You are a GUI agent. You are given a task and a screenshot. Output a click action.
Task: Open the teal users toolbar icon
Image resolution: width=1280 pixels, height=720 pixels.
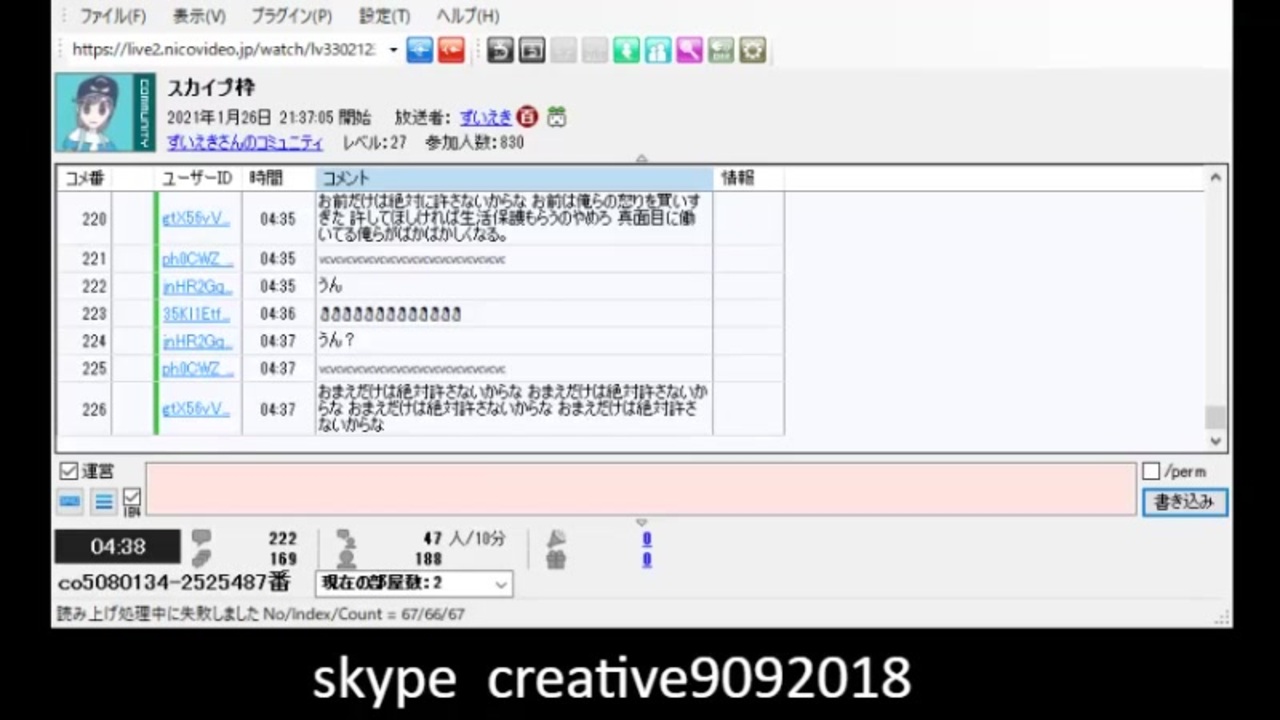[658, 49]
